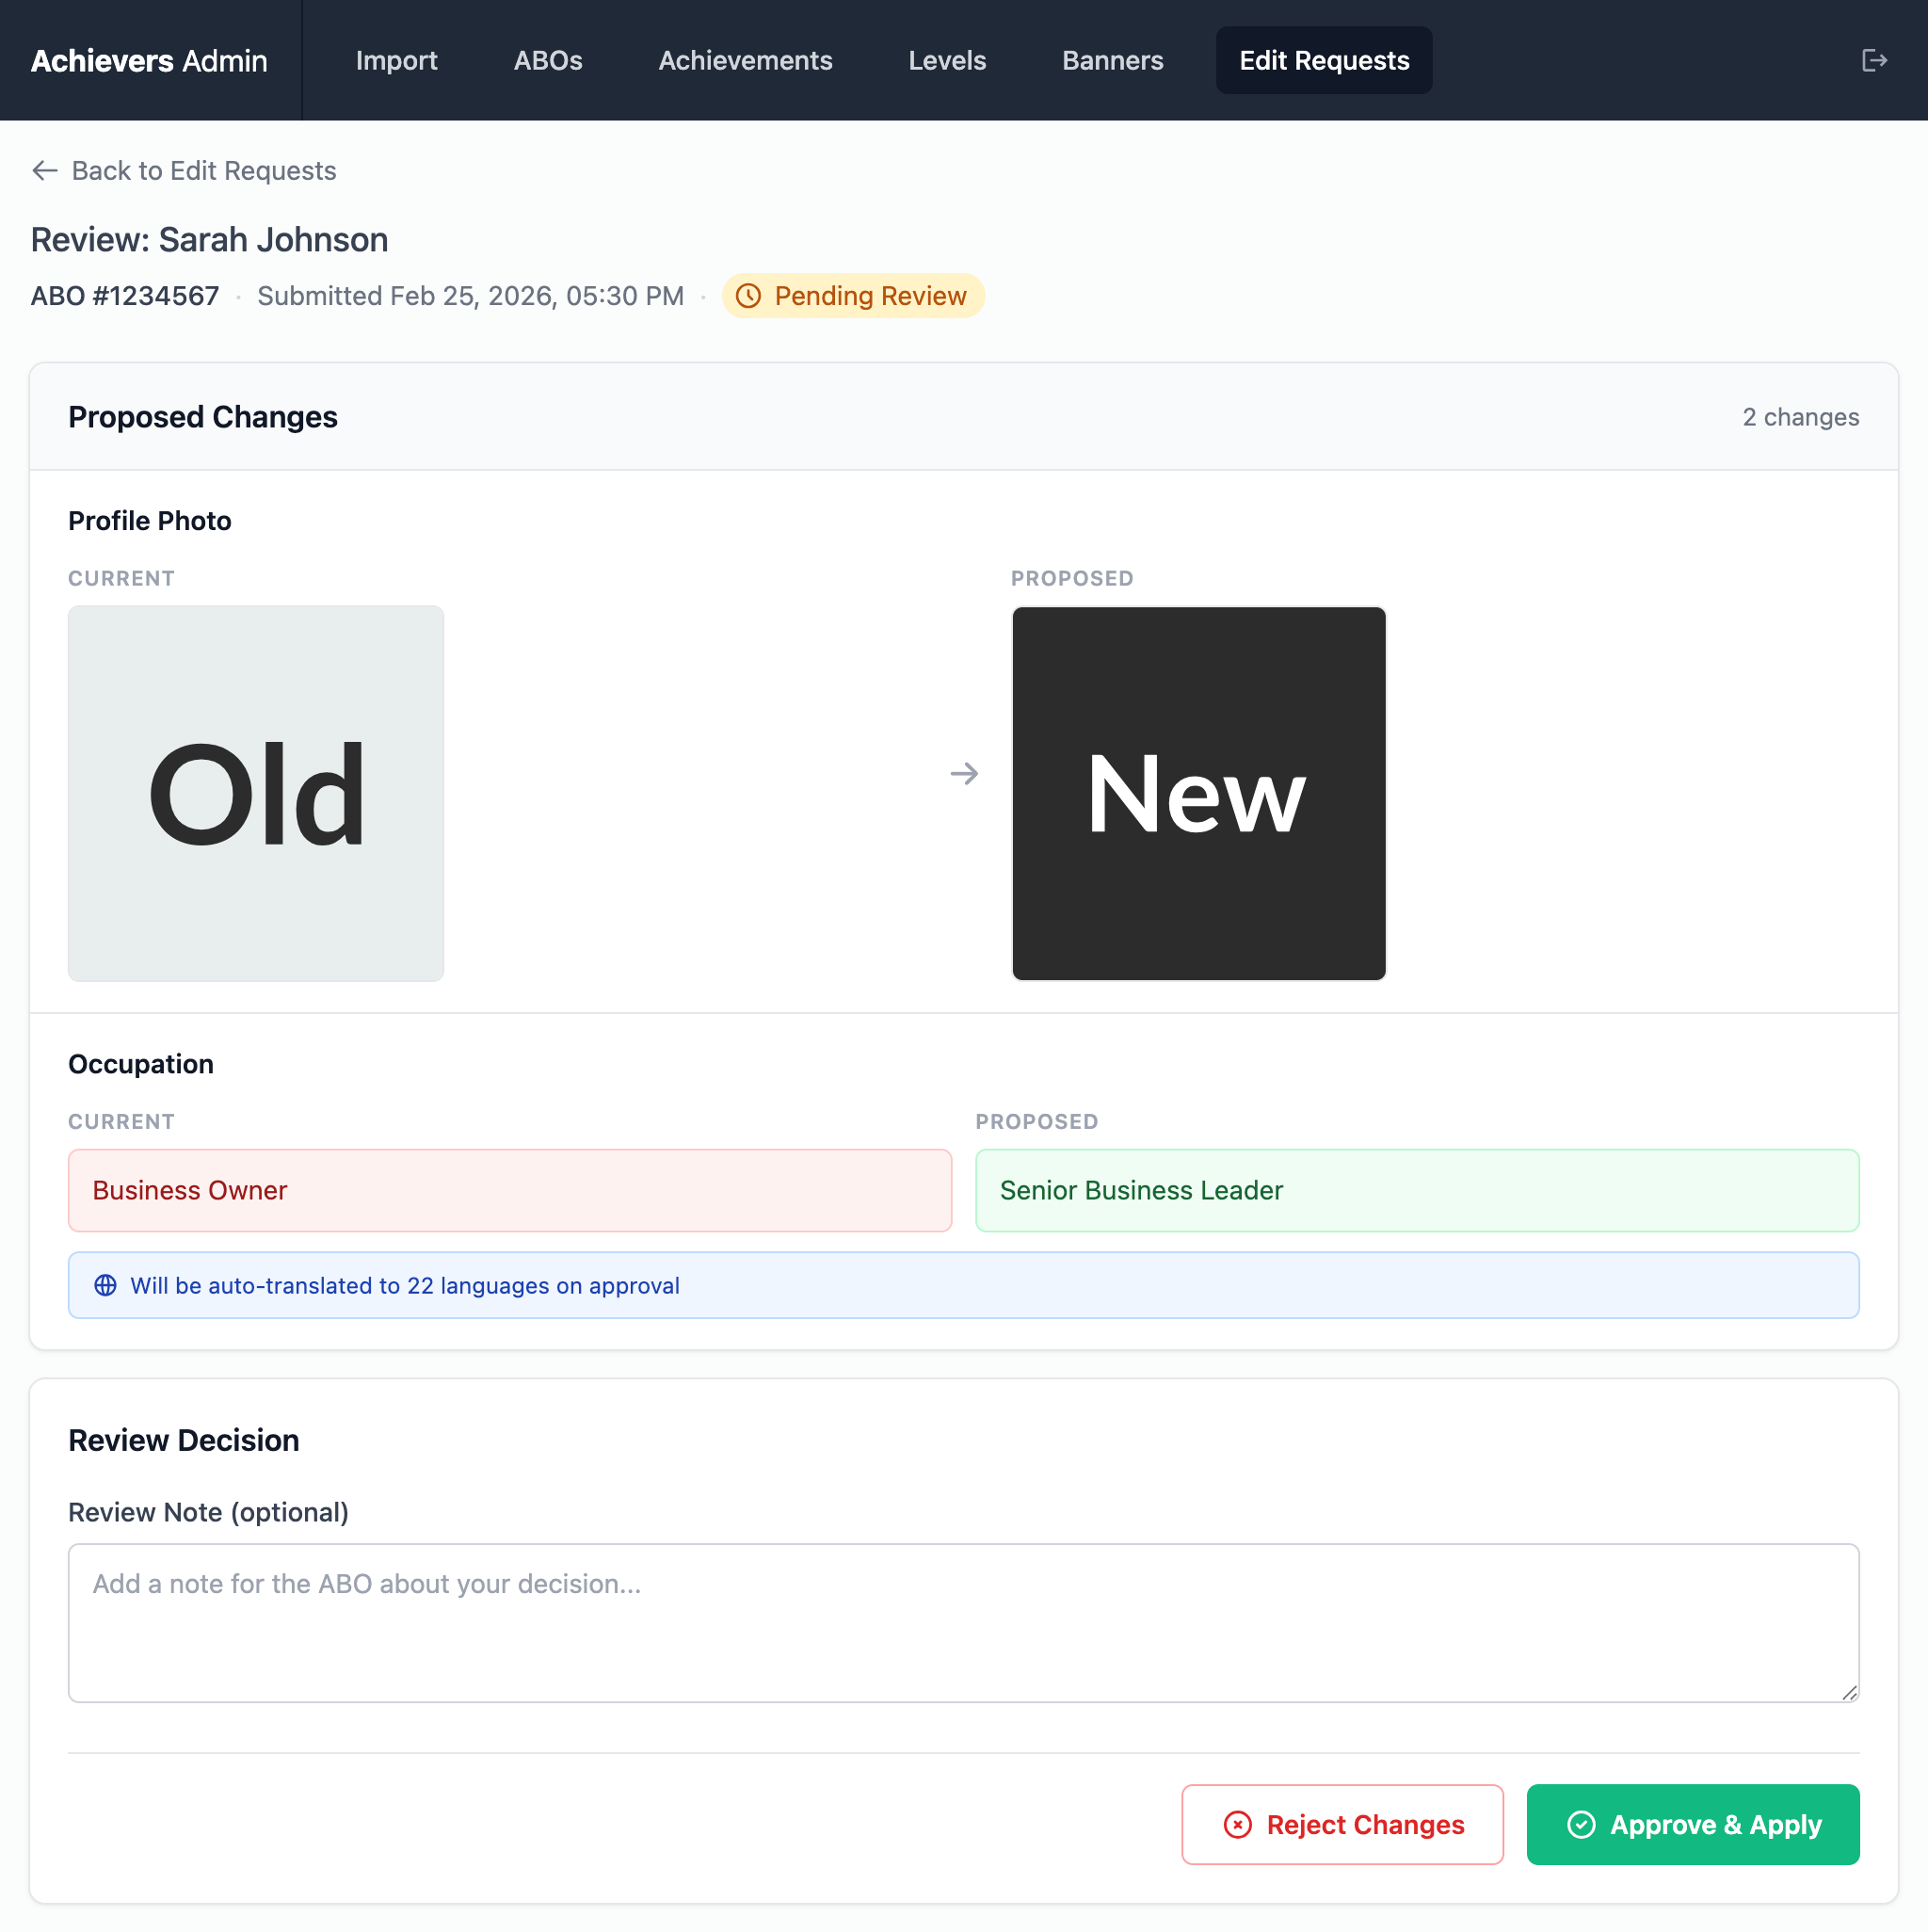Open the Banners section
This screenshot has height=1932, width=1928.
pos(1112,60)
